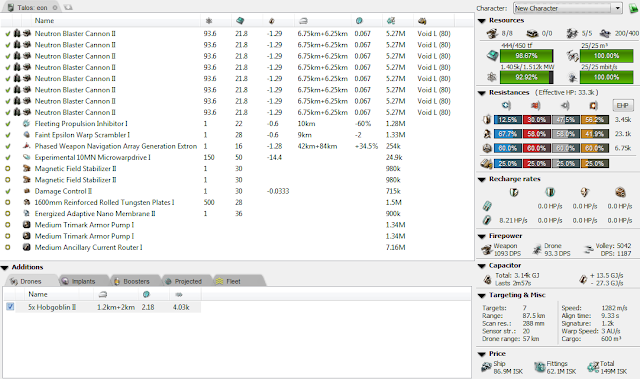The width and height of the screenshot is (640, 379).
Task: Open a new fit tab beside Talos
Action: (68, 7)
